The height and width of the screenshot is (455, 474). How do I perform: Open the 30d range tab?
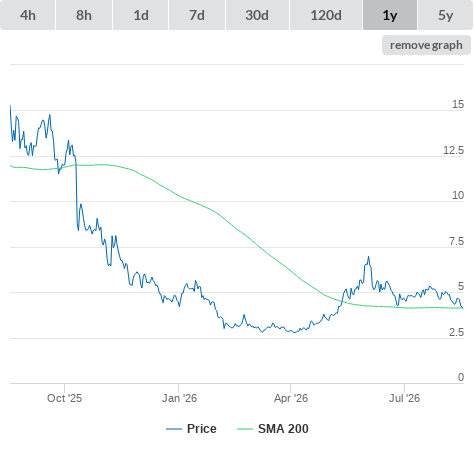click(x=257, y=15)
